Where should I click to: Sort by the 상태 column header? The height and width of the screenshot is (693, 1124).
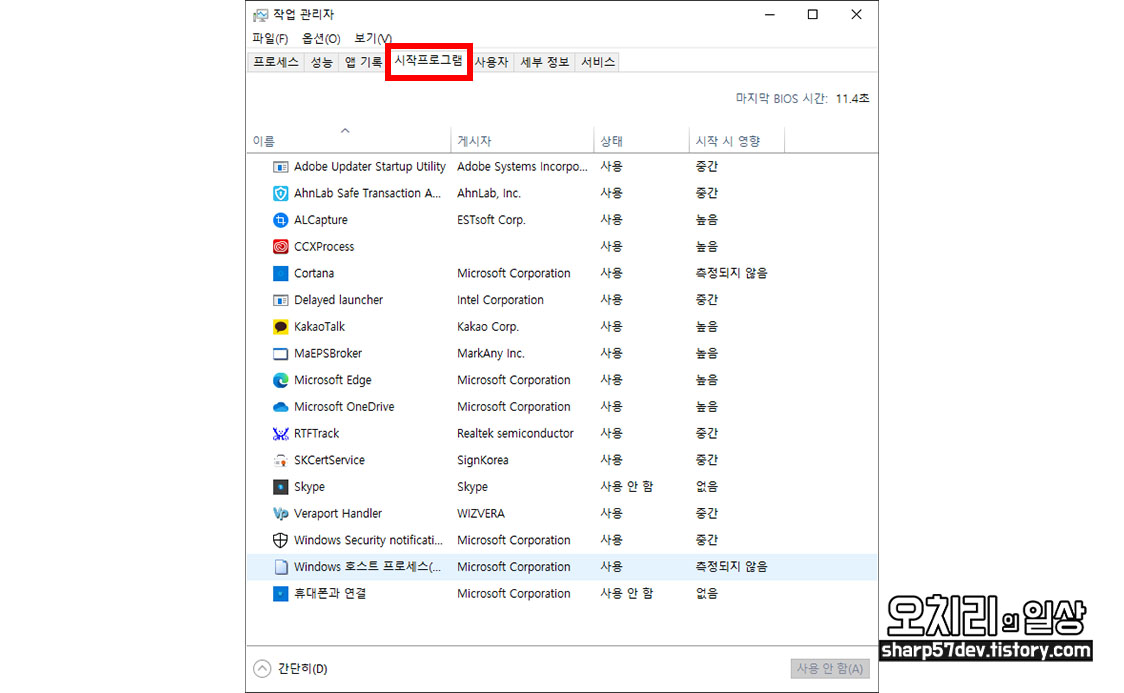[642, 140]
